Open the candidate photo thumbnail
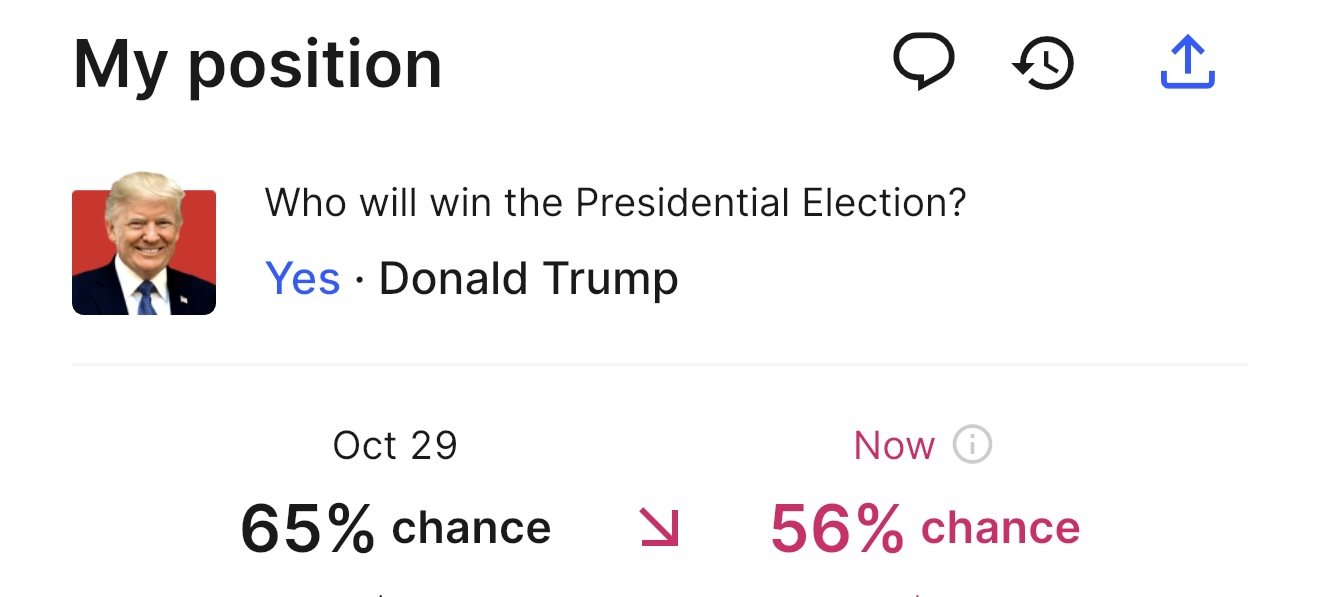Image resolution: width=1320 pixels, height=597 pixels. (x=144, y=243)
